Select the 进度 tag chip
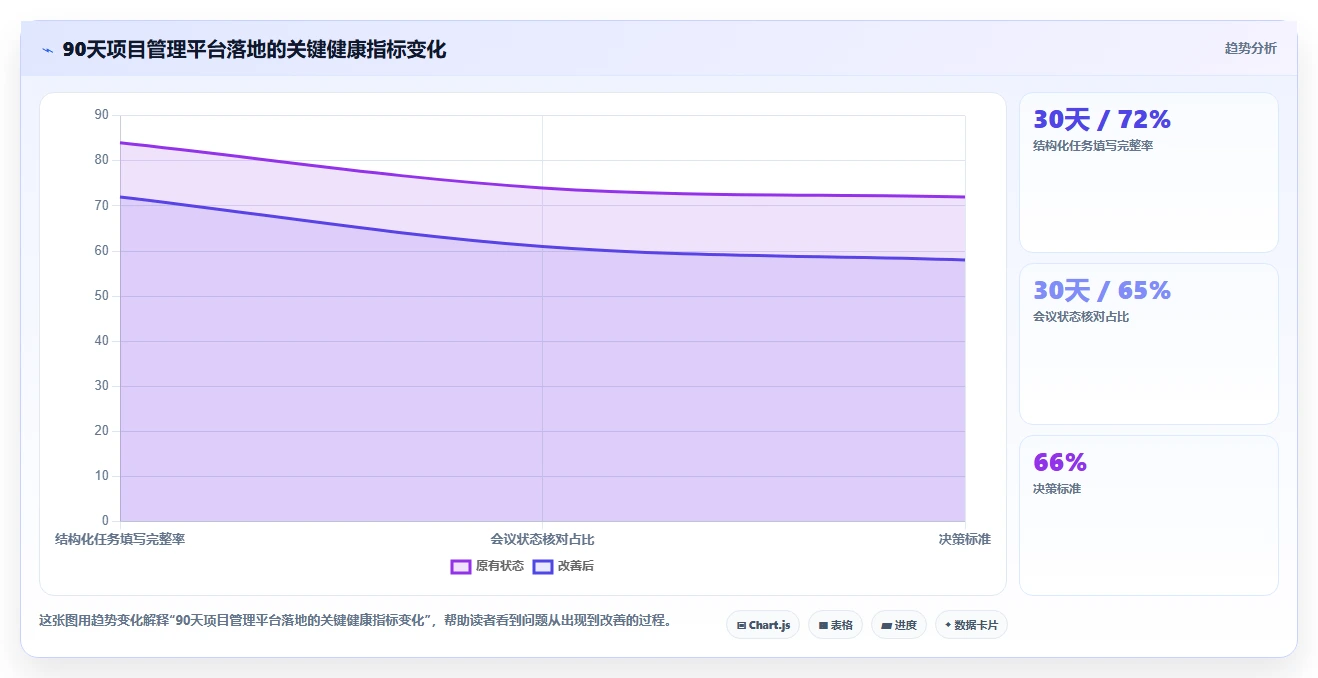Image resolution: width=1318 pixels, height=678 pixels. (x=899, y=625)
